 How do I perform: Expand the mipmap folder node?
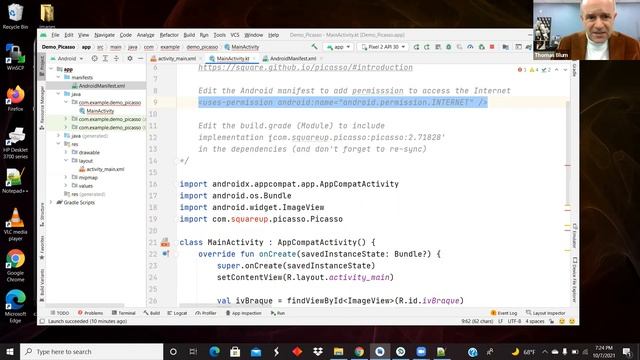point(66,177)
